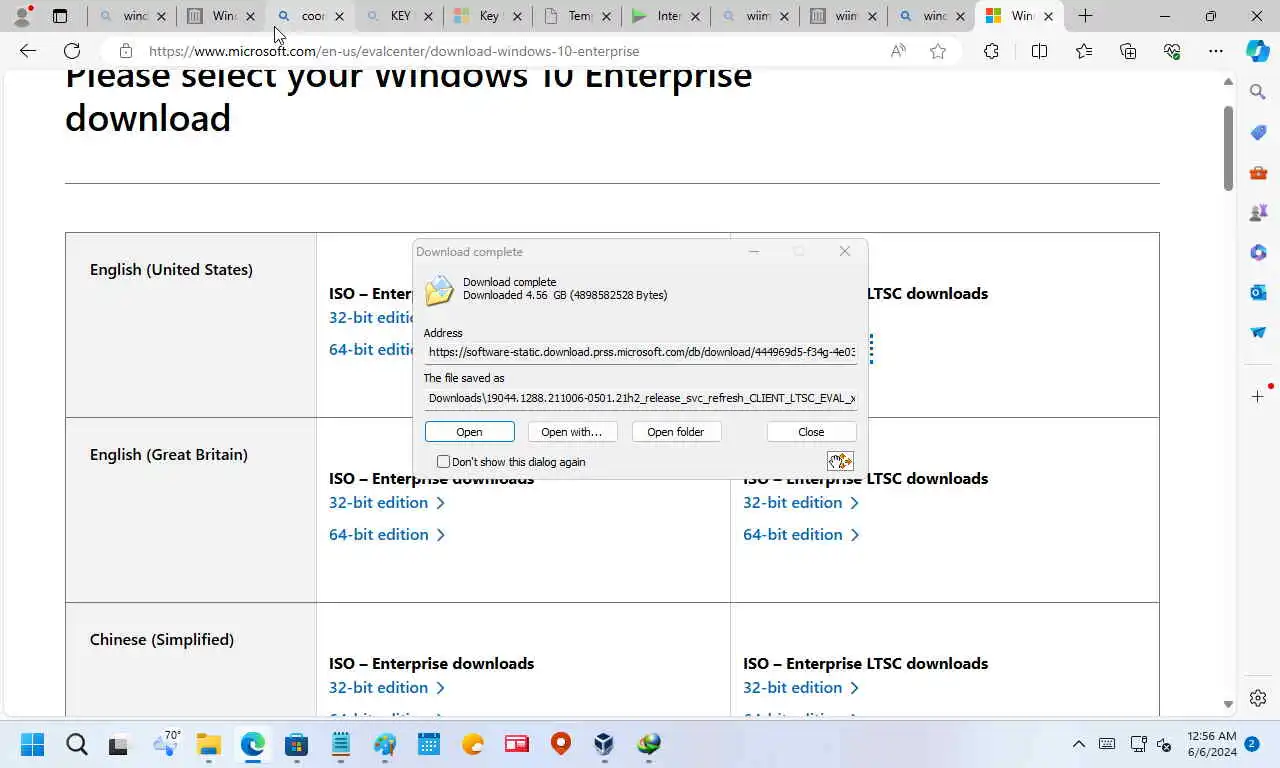Dismiss the Download complete dialog with X
Screen dimensions: 1280x768
(x=845, y=251)
